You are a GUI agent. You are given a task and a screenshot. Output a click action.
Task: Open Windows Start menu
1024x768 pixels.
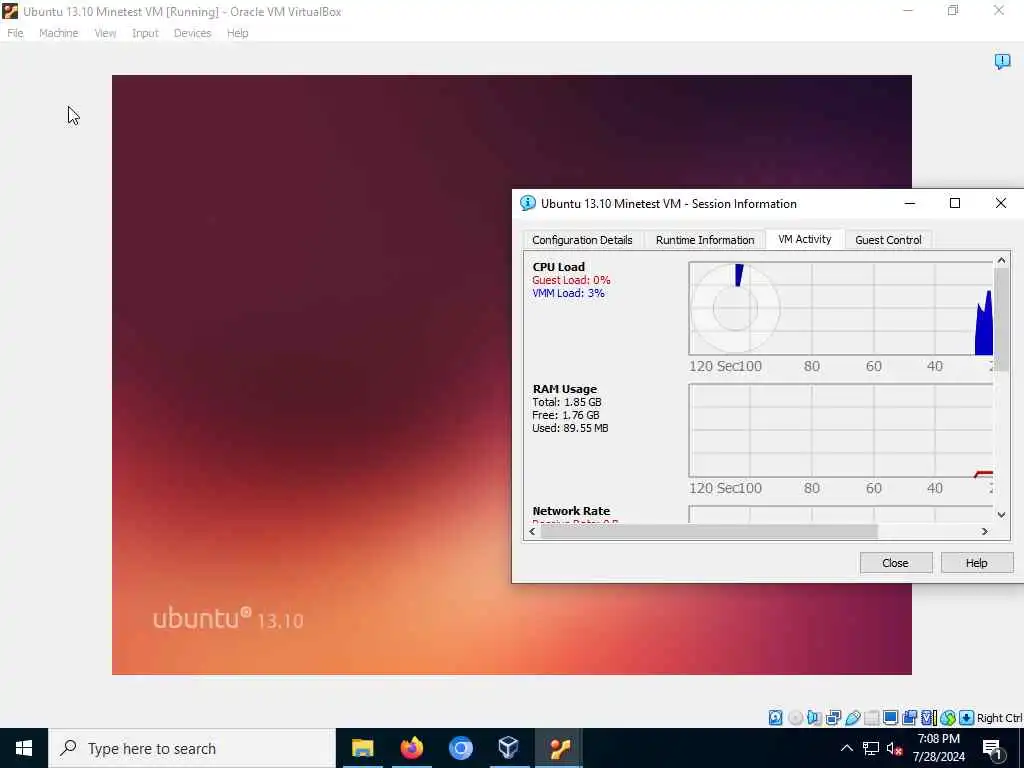(24, 748)
